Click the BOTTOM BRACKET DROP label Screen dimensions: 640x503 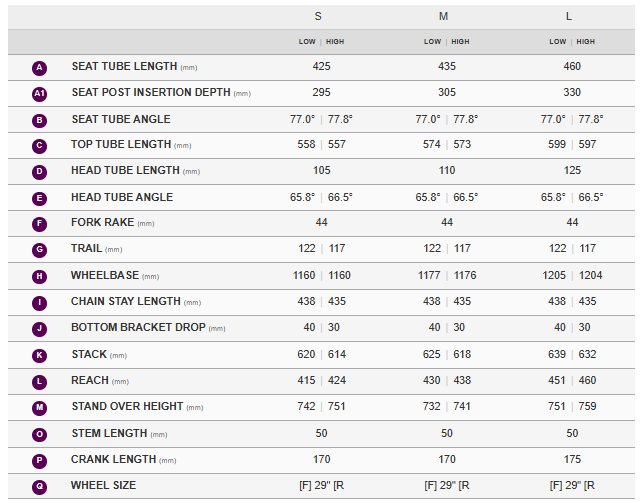pyautogui.click(x=140, y=327)
